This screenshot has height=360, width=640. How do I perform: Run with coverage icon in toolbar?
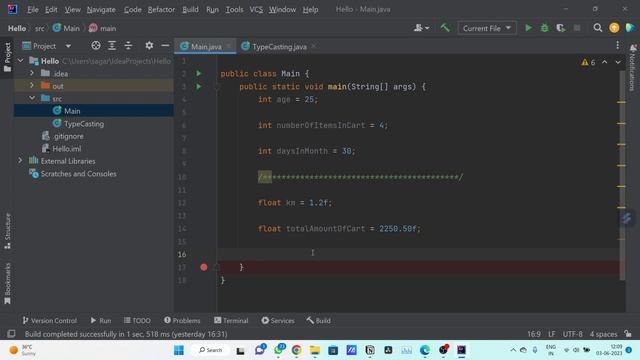[x=561, y=28]
